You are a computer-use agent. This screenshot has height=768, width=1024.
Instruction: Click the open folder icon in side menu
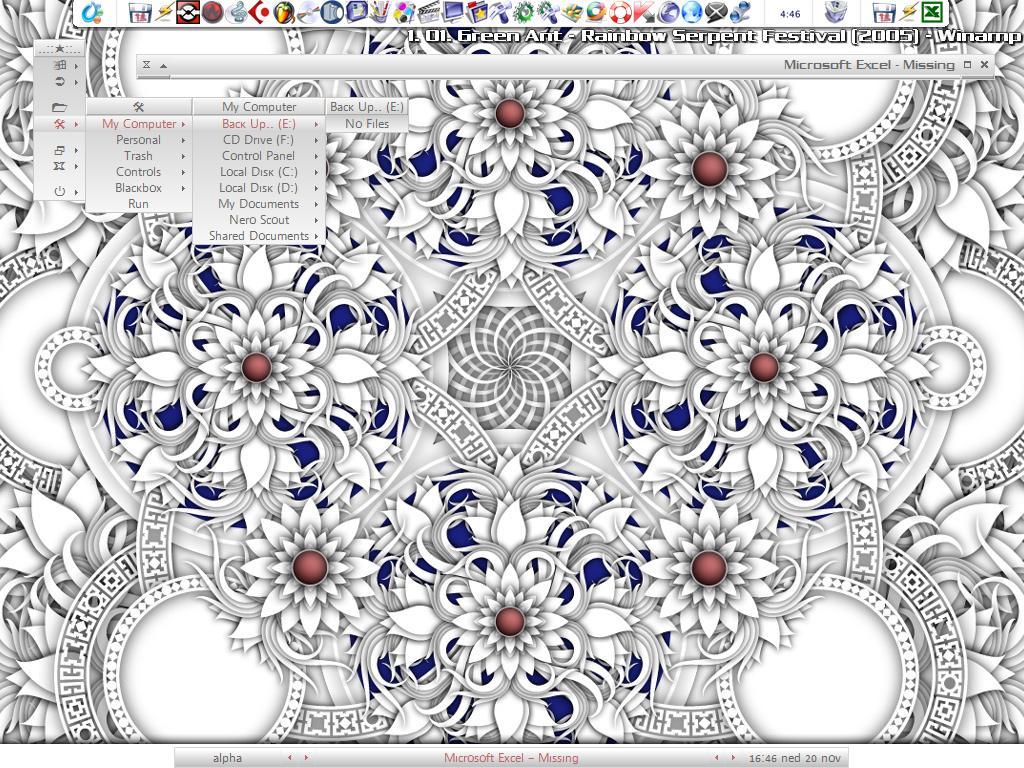(59, 107)
